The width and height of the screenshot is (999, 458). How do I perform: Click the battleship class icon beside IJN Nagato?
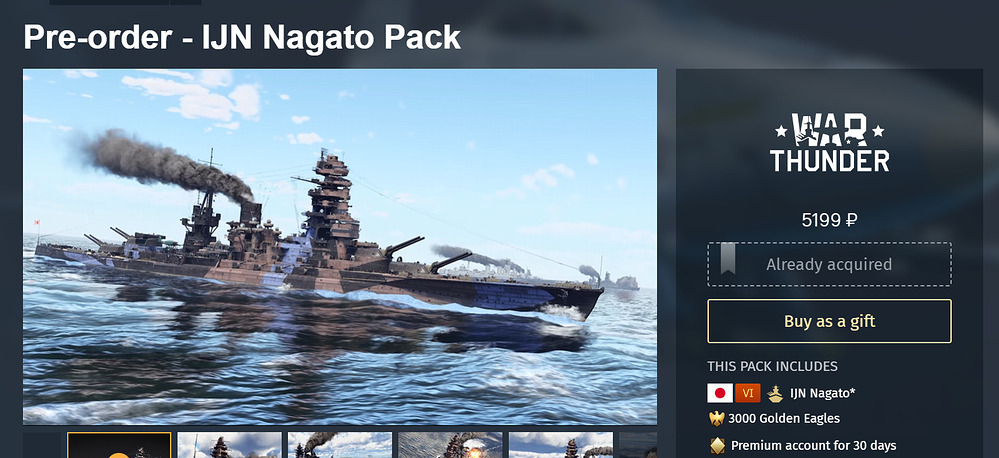[775, 393]
